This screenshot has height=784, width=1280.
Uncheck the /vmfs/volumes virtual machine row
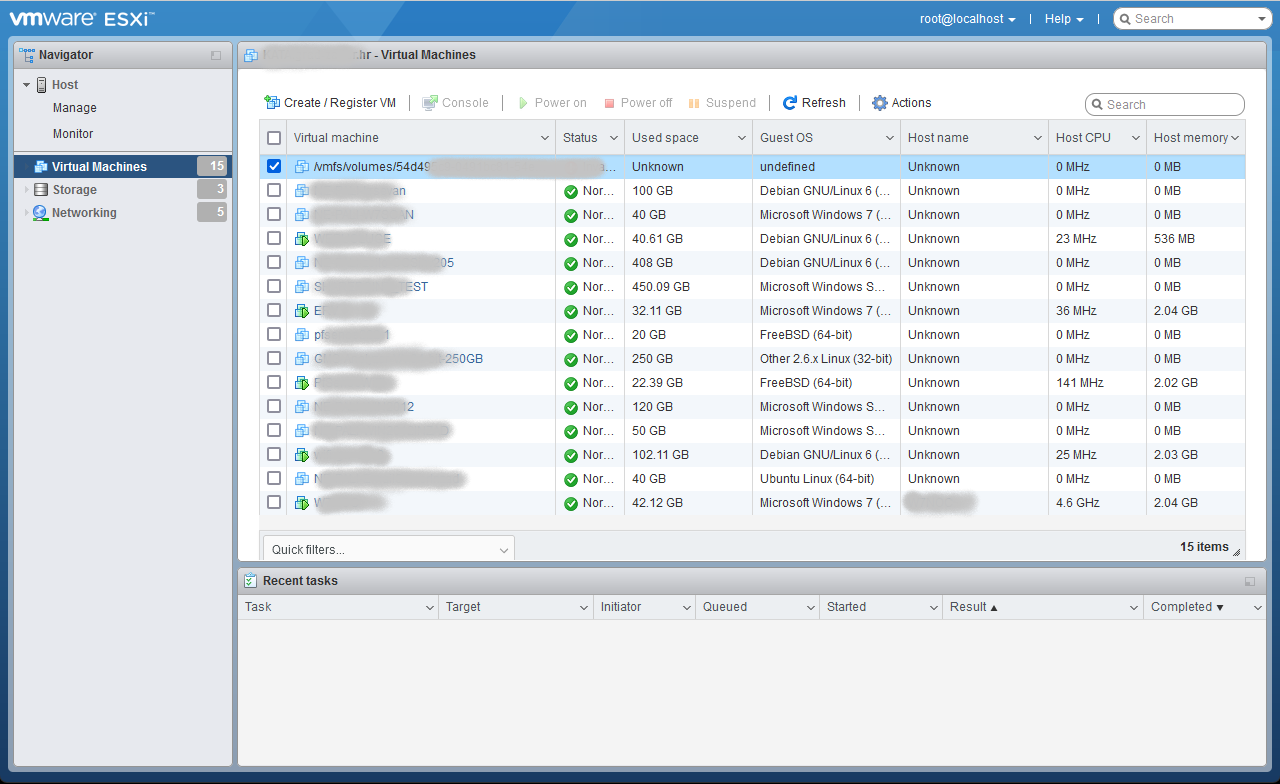(274, 167)
